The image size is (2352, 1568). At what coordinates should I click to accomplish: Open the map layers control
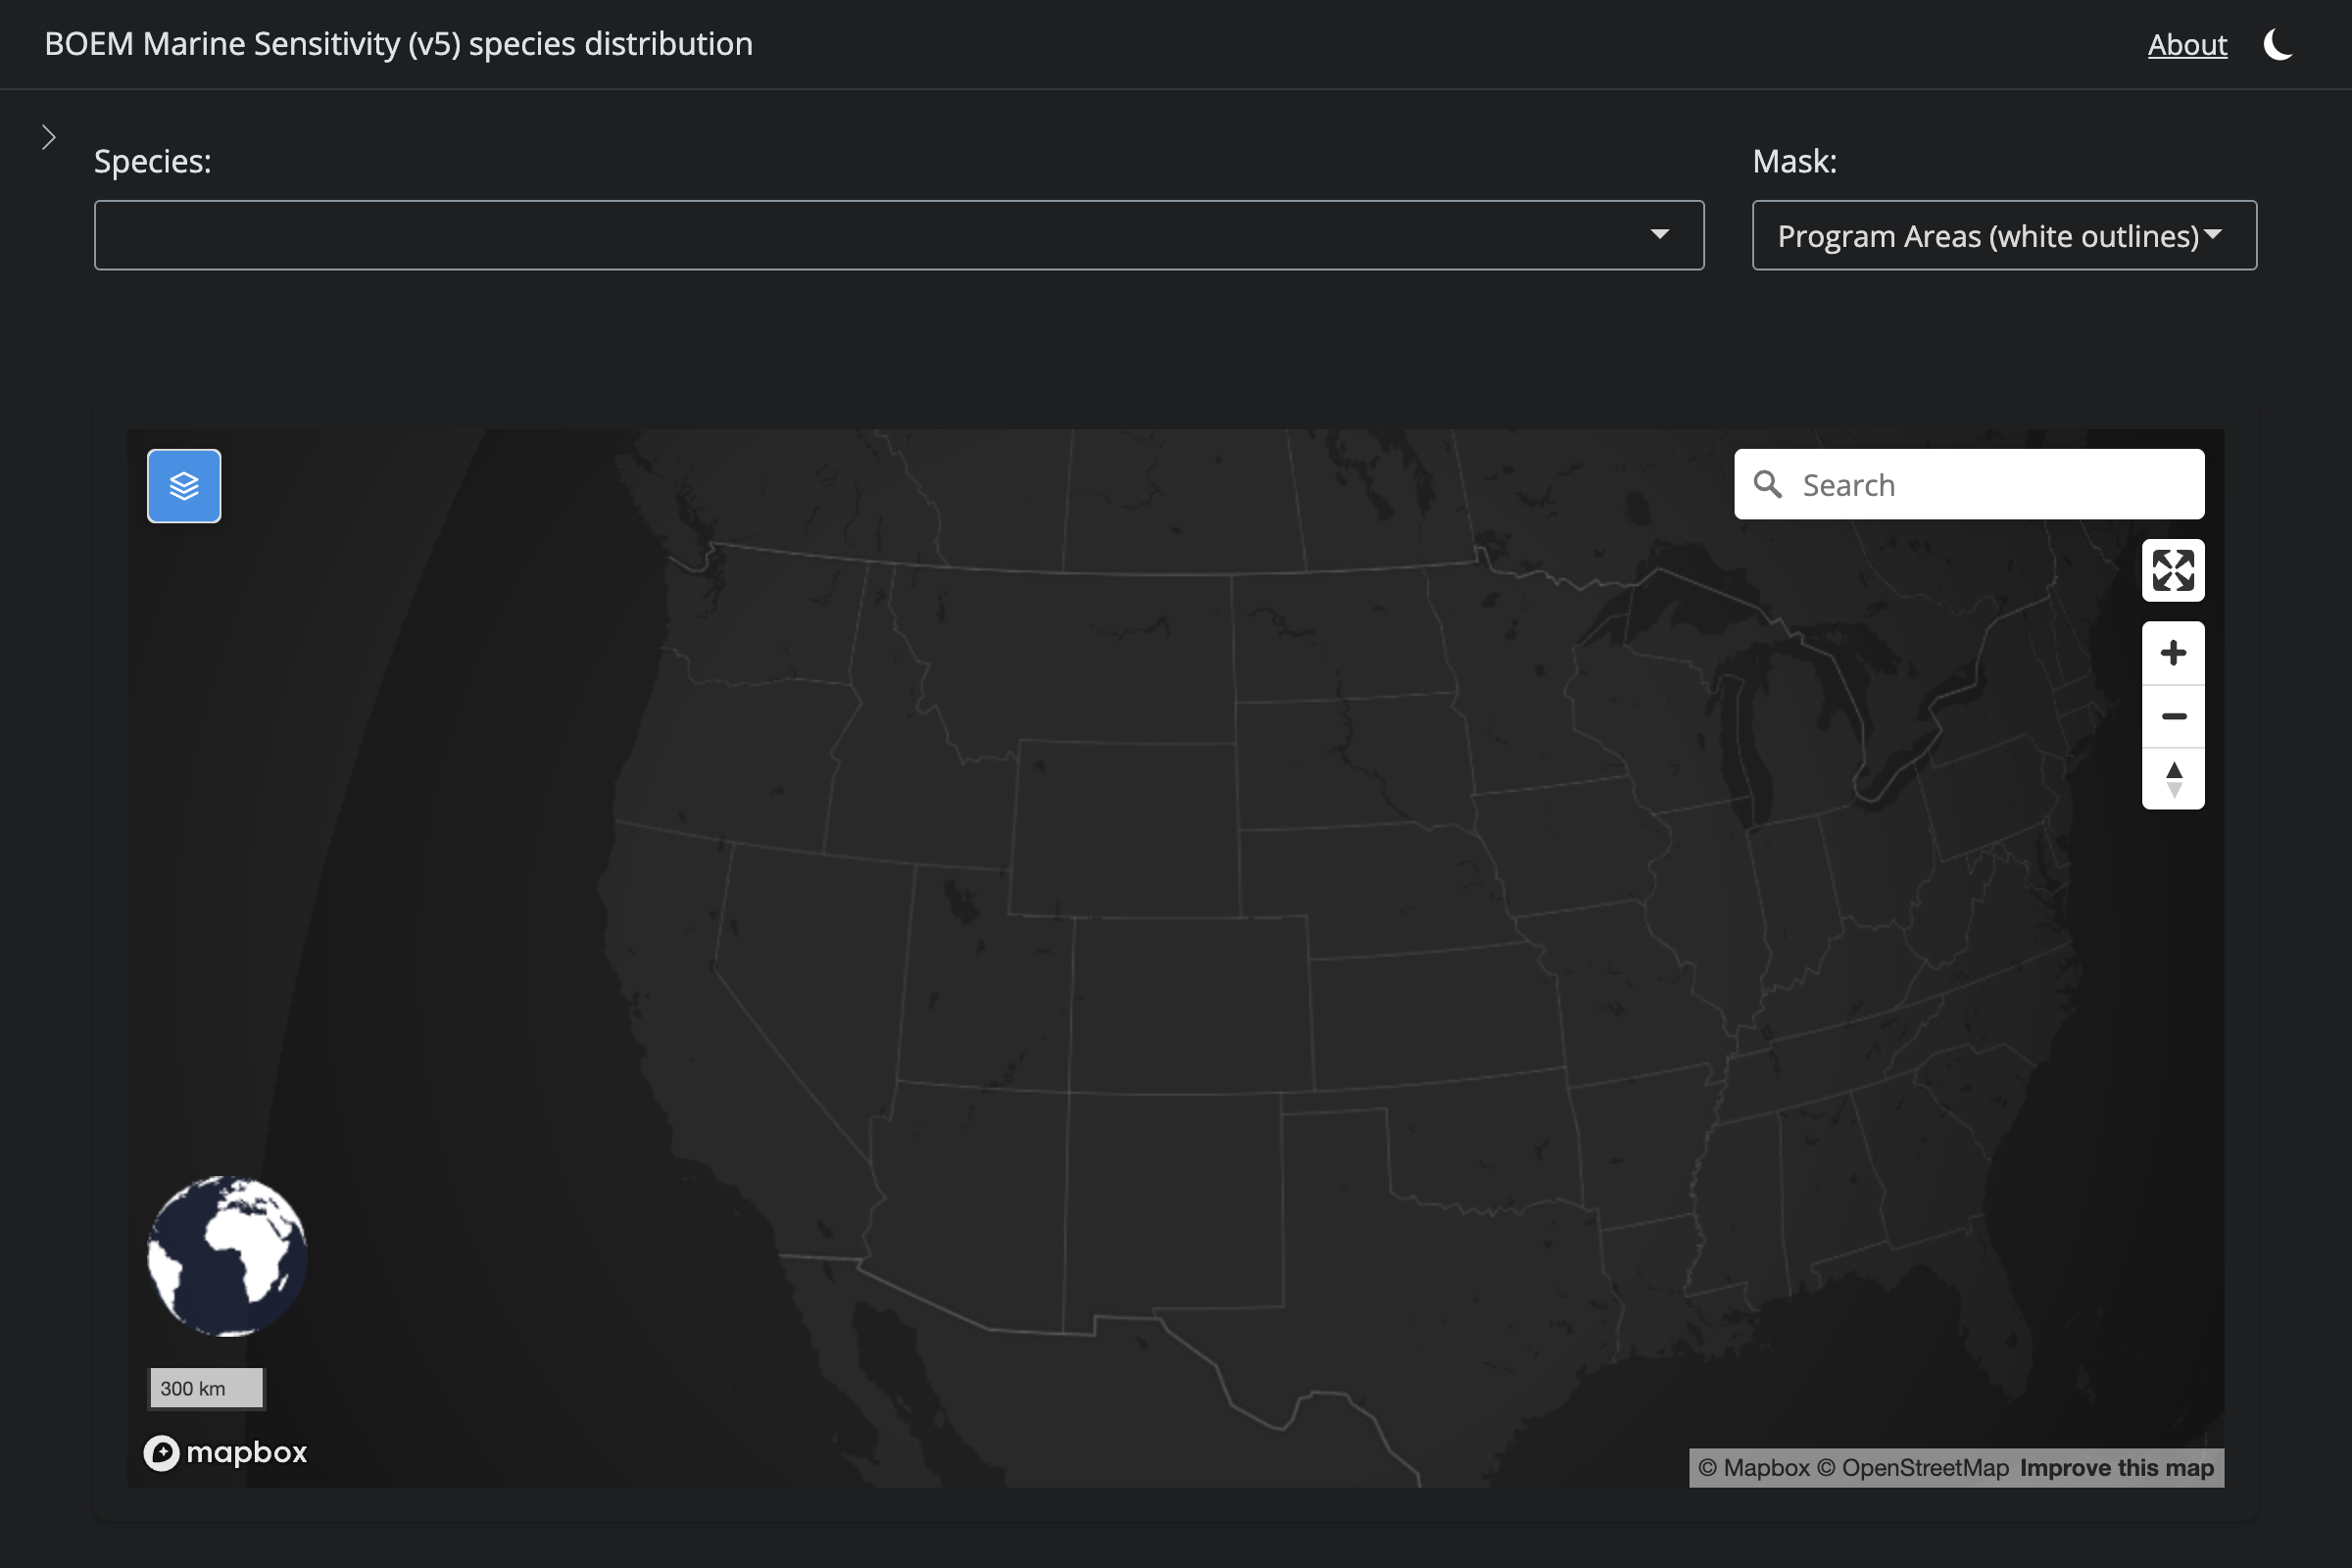tap(184, 486)
